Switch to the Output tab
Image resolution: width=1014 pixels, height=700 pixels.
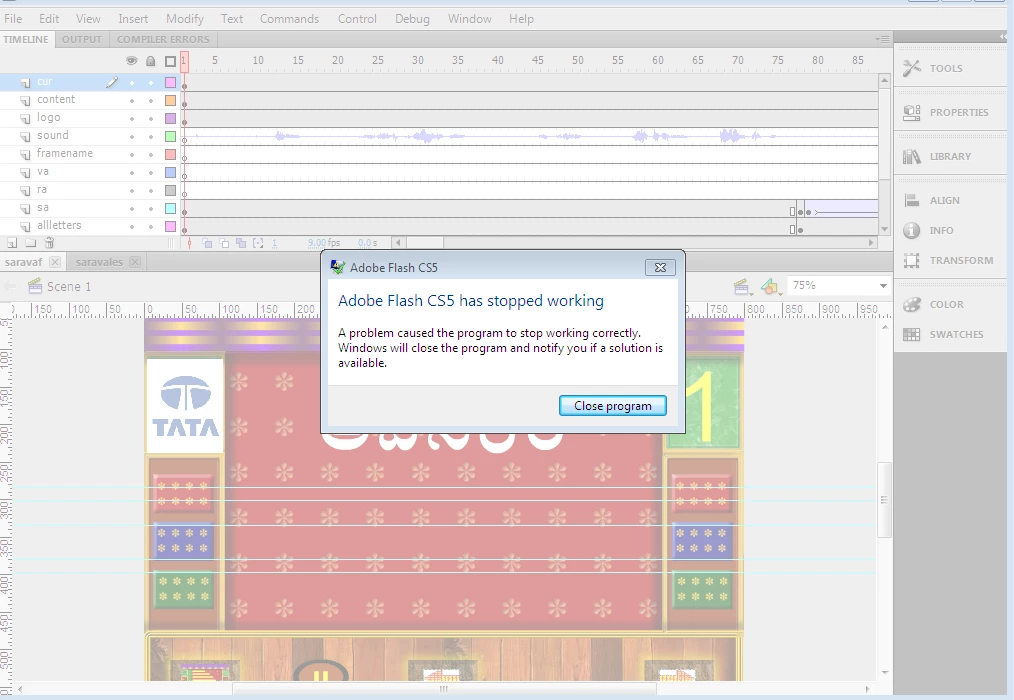point(81,39)
